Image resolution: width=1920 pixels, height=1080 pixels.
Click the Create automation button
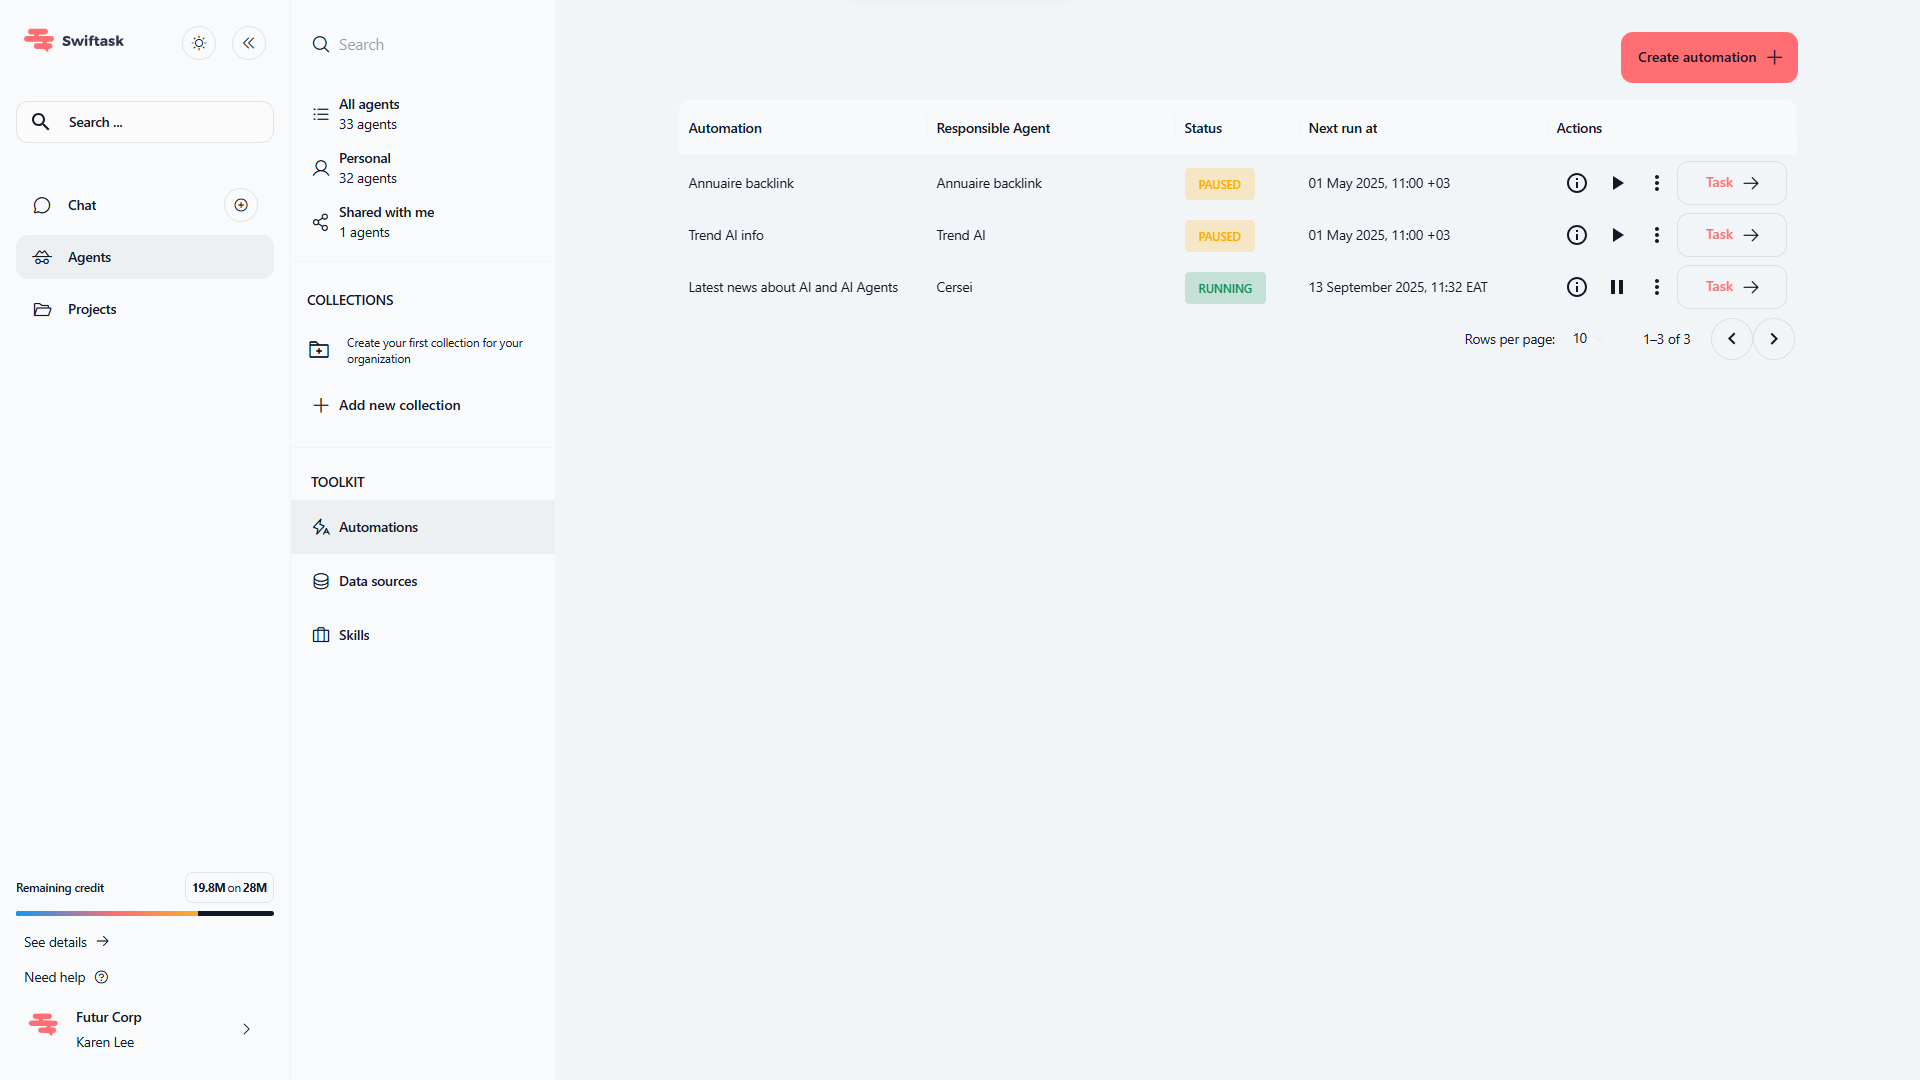(1708, 57)
